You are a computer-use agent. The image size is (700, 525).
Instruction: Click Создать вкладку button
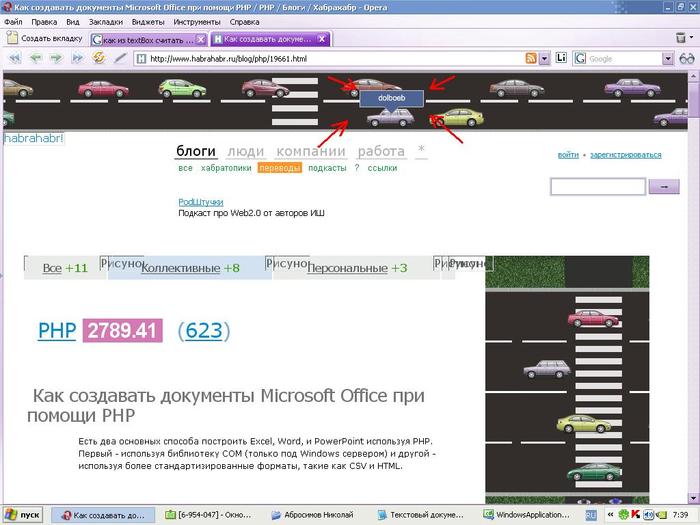tap(45, 38)
